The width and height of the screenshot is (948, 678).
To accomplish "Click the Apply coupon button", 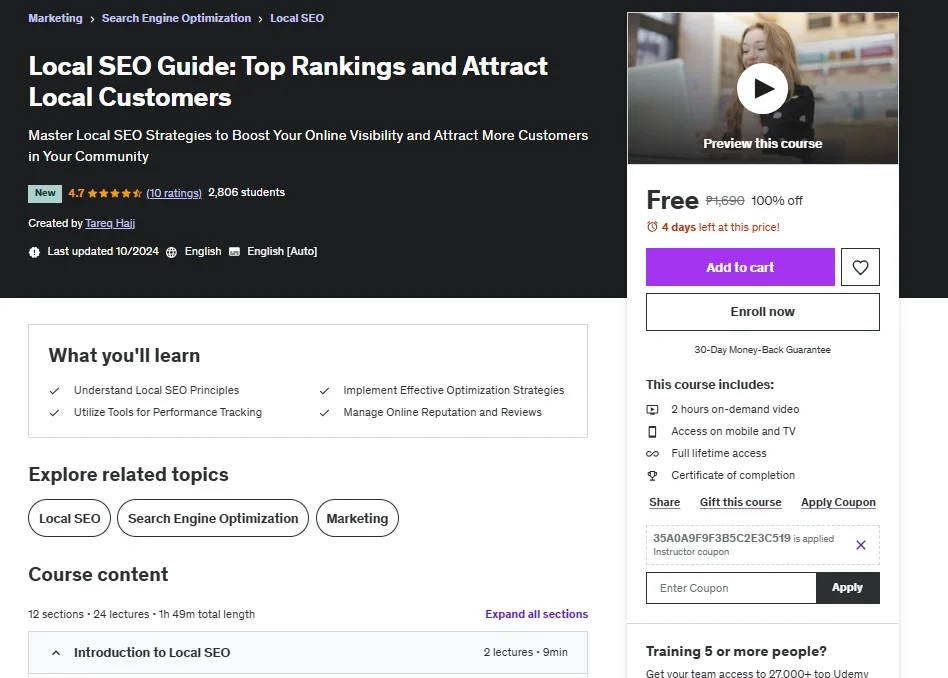I will click(848, 588).
